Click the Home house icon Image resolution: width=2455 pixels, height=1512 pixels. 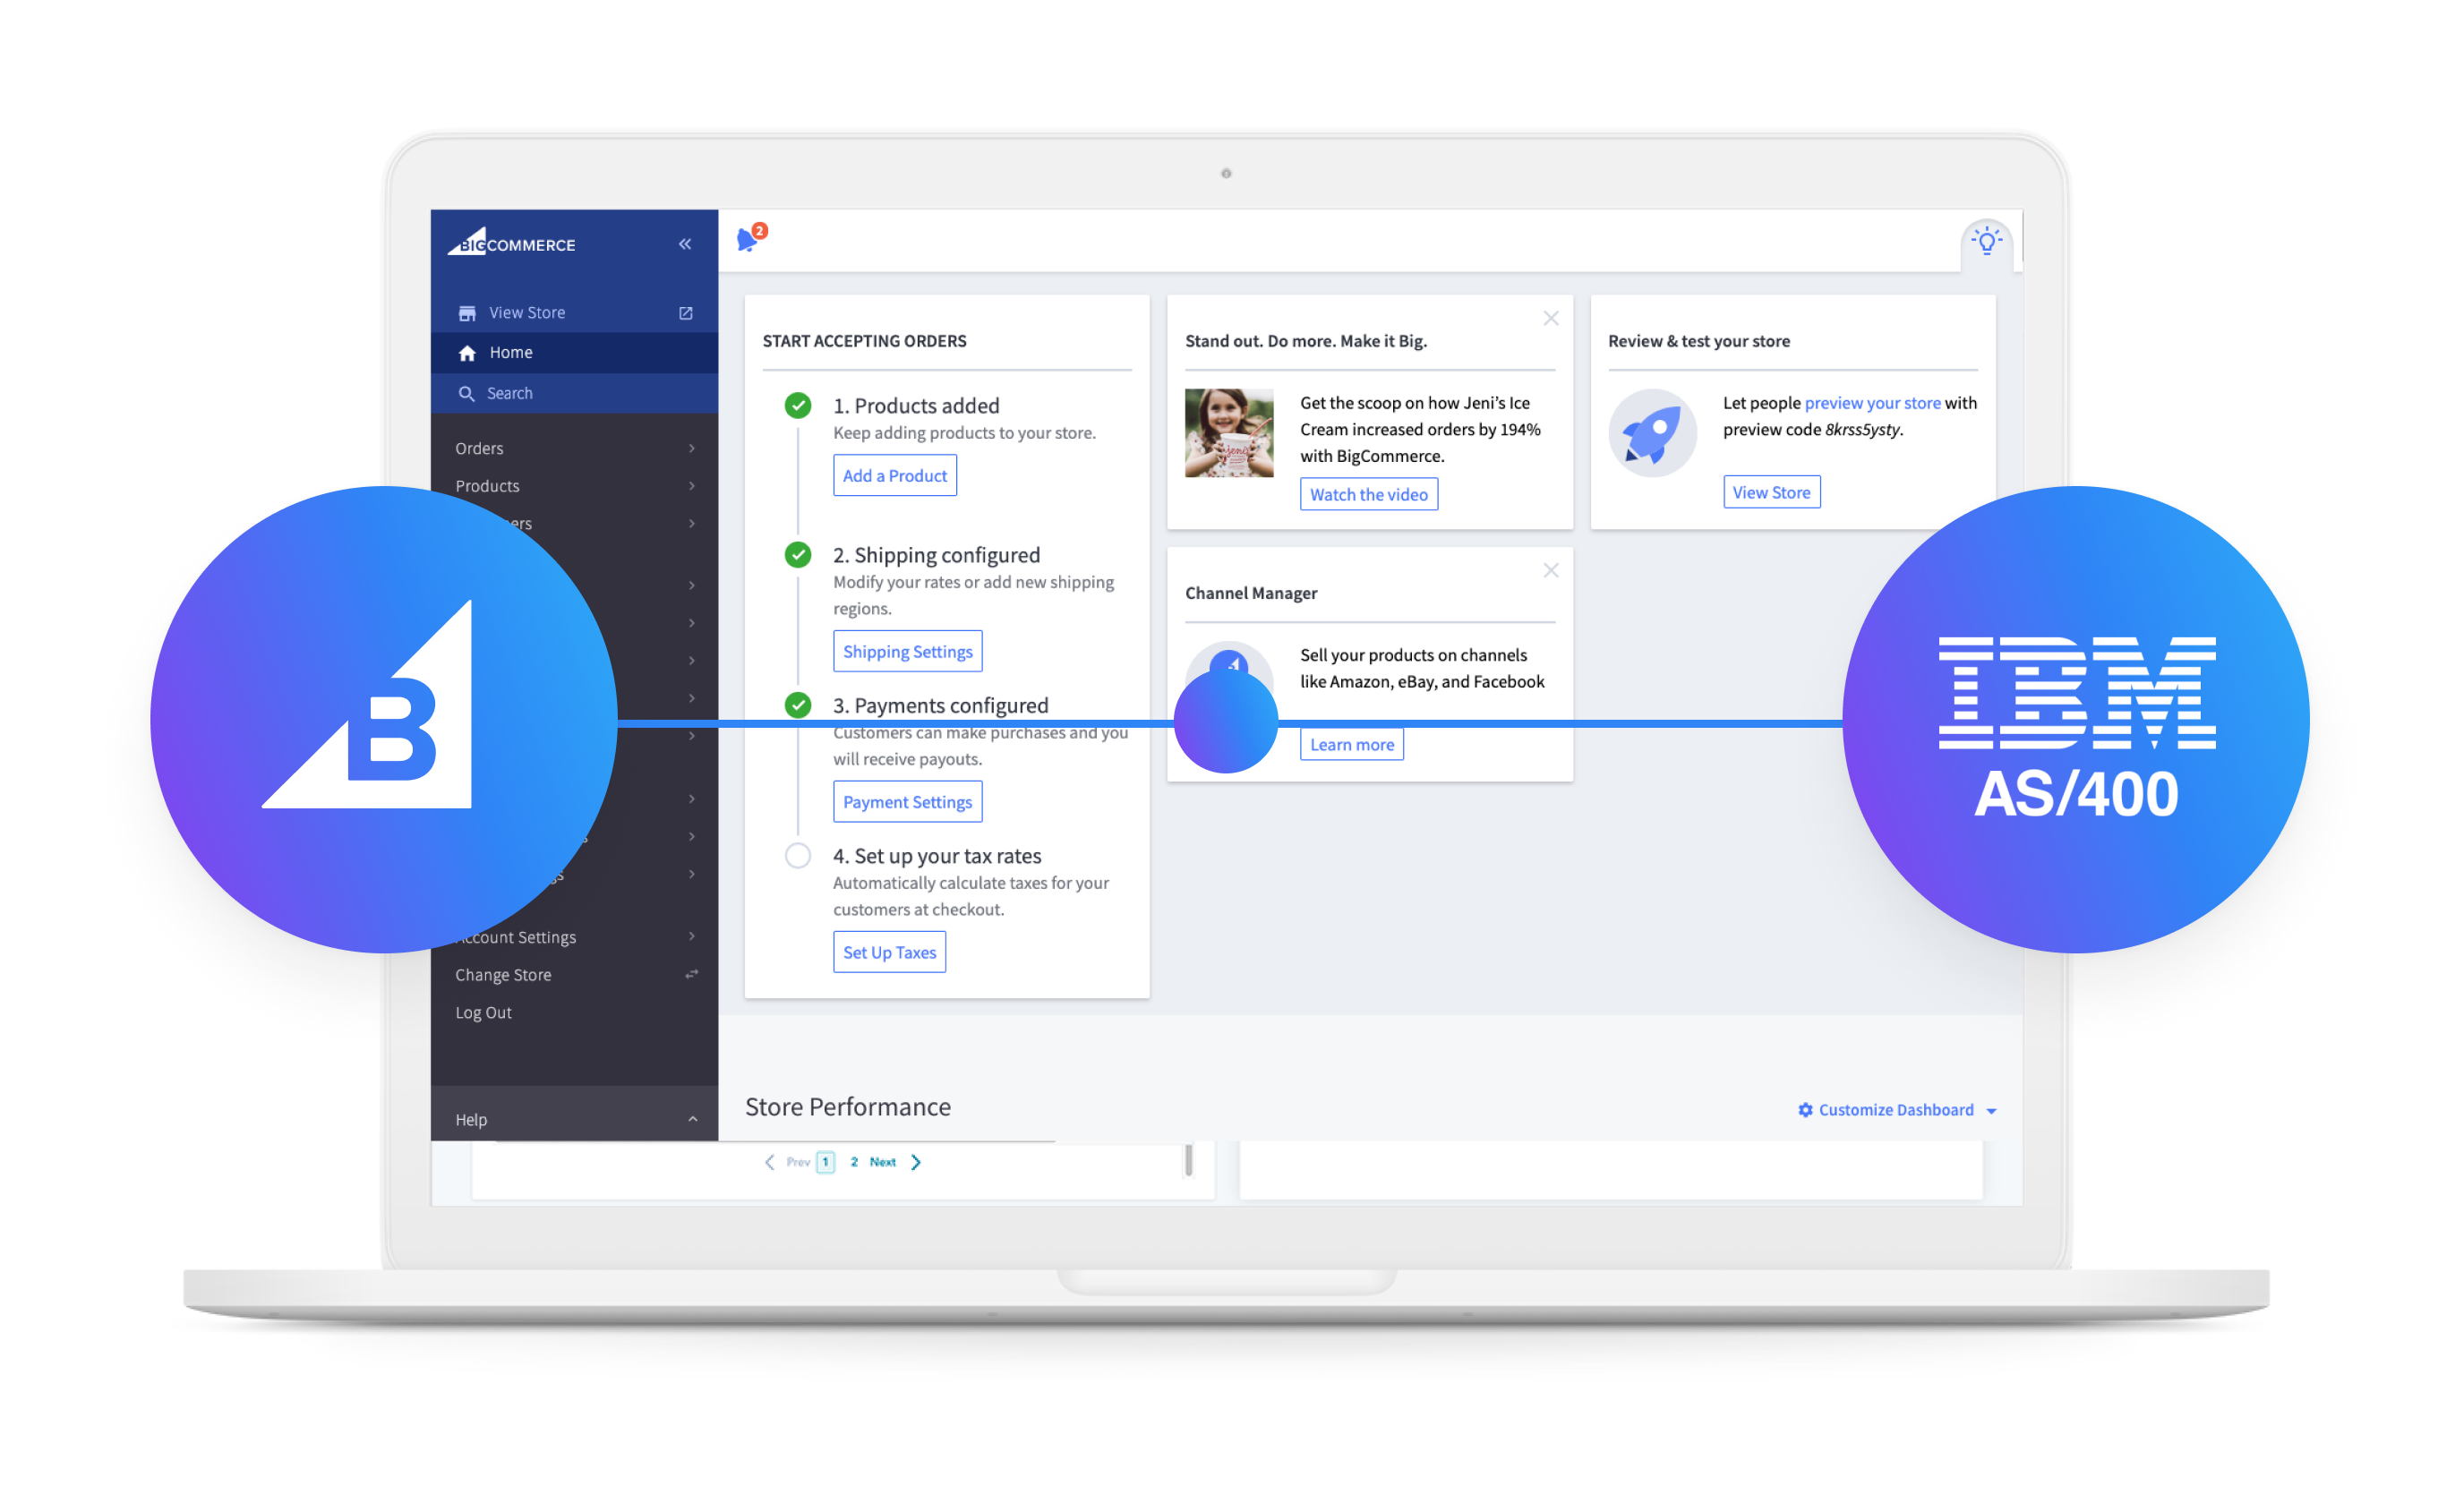467,353
